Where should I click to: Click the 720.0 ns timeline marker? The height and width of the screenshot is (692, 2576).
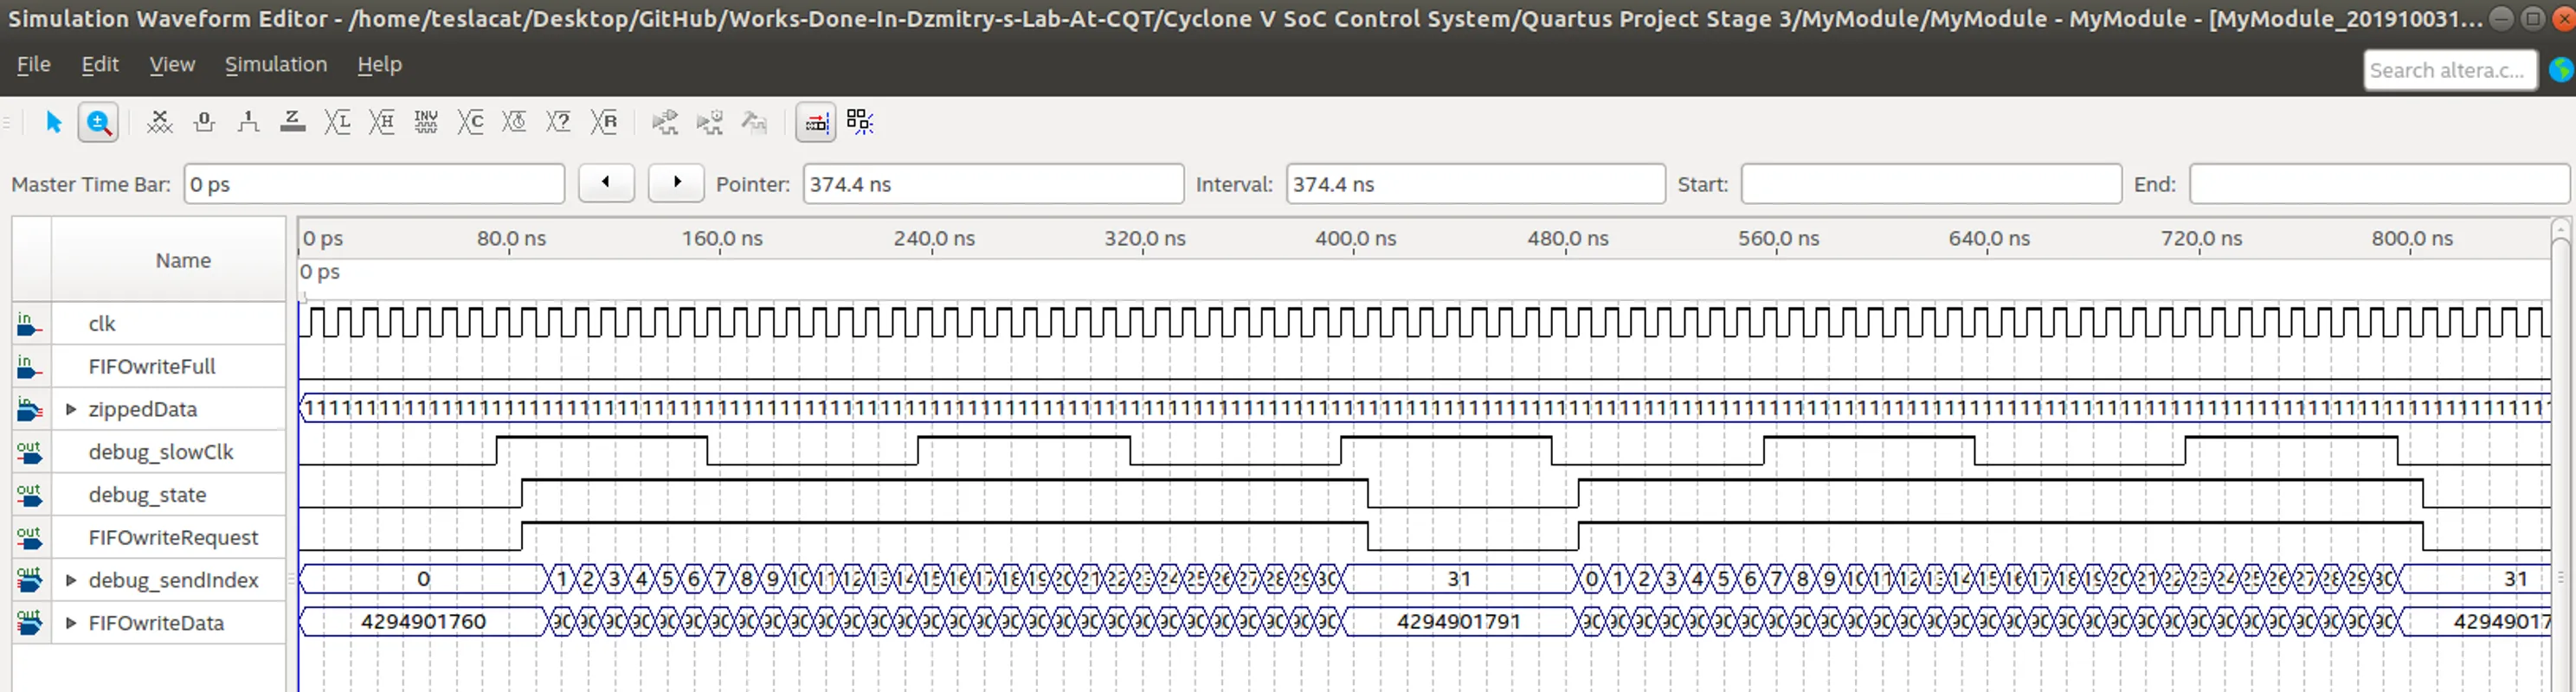2201,238
